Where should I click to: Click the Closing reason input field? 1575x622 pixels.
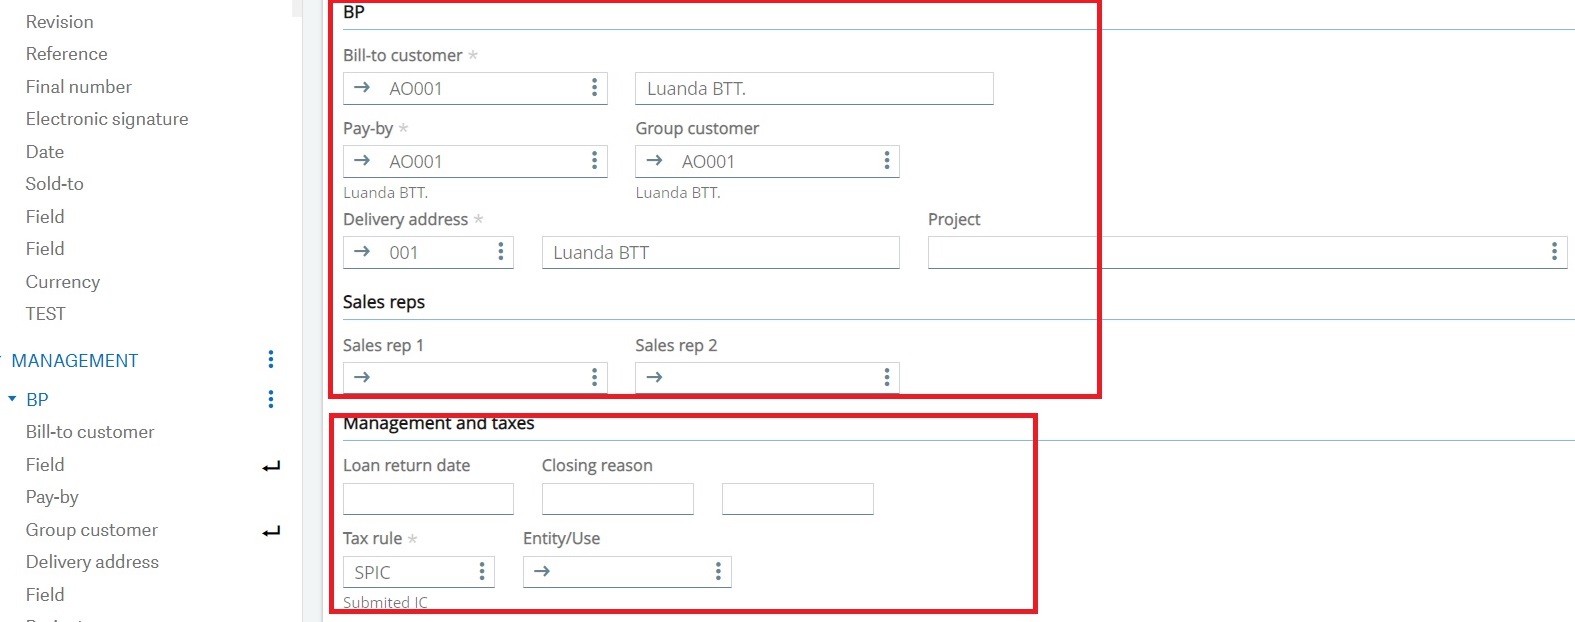point(617,498)
